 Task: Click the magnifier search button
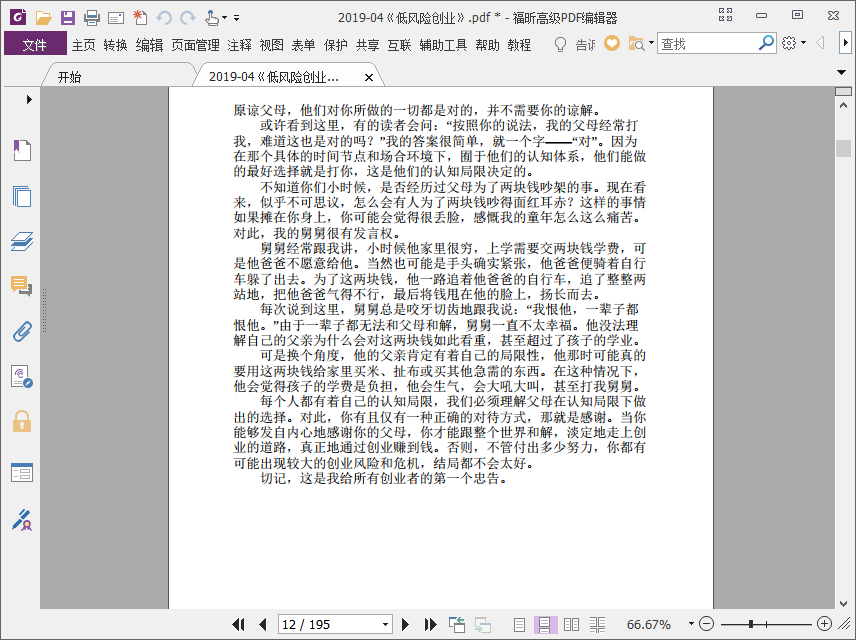click(x=766, y=43)
